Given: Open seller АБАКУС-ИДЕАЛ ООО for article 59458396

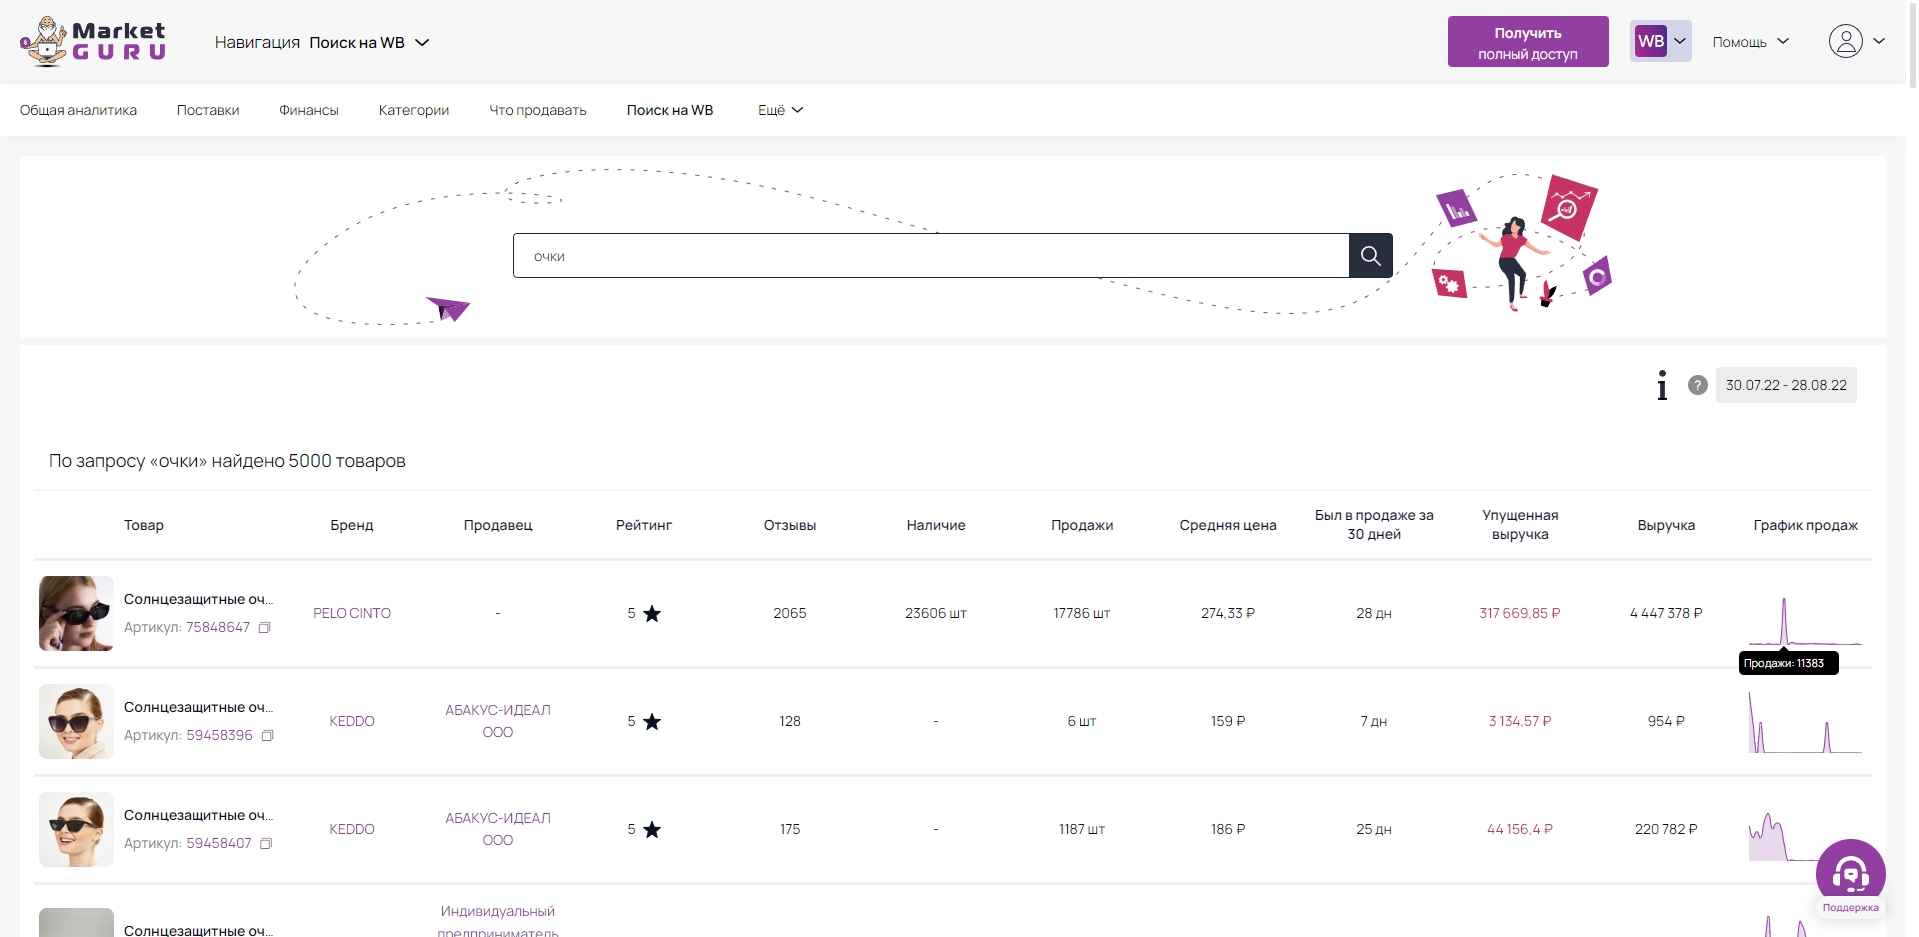Looking at the screenshot, I should point(498,721).
